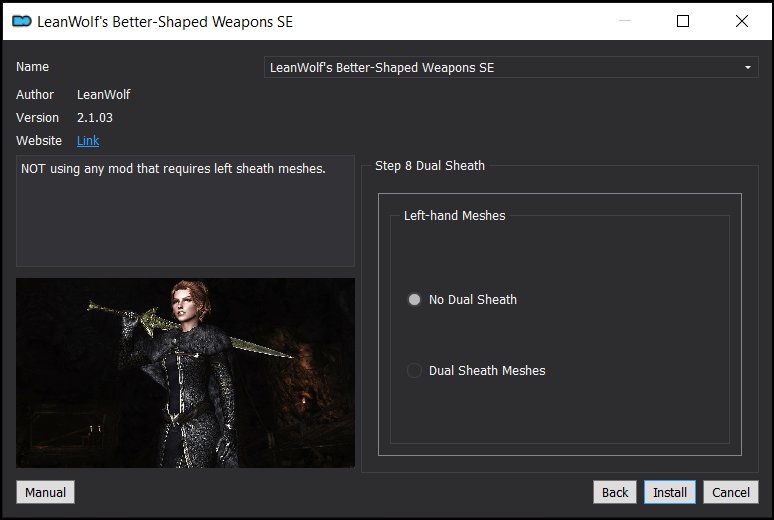Click the description text box about left sheath meshes

[185, 211]
